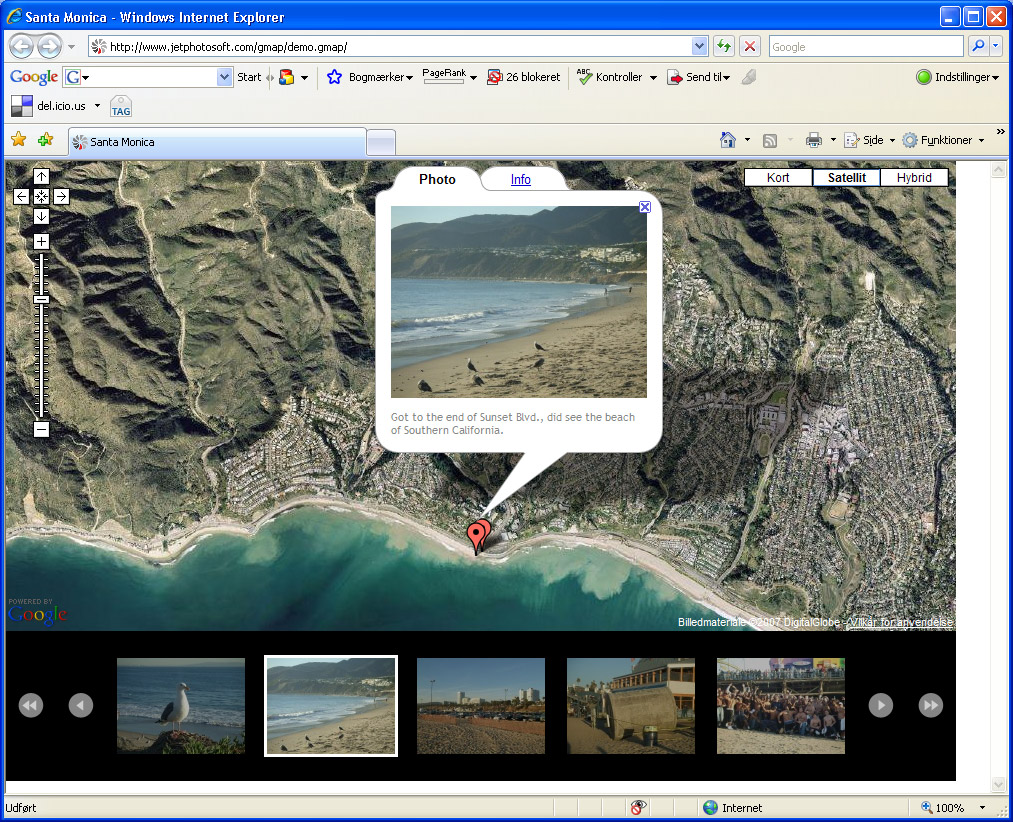Click the browser Stop loading icon

click(x=750, y=47)
